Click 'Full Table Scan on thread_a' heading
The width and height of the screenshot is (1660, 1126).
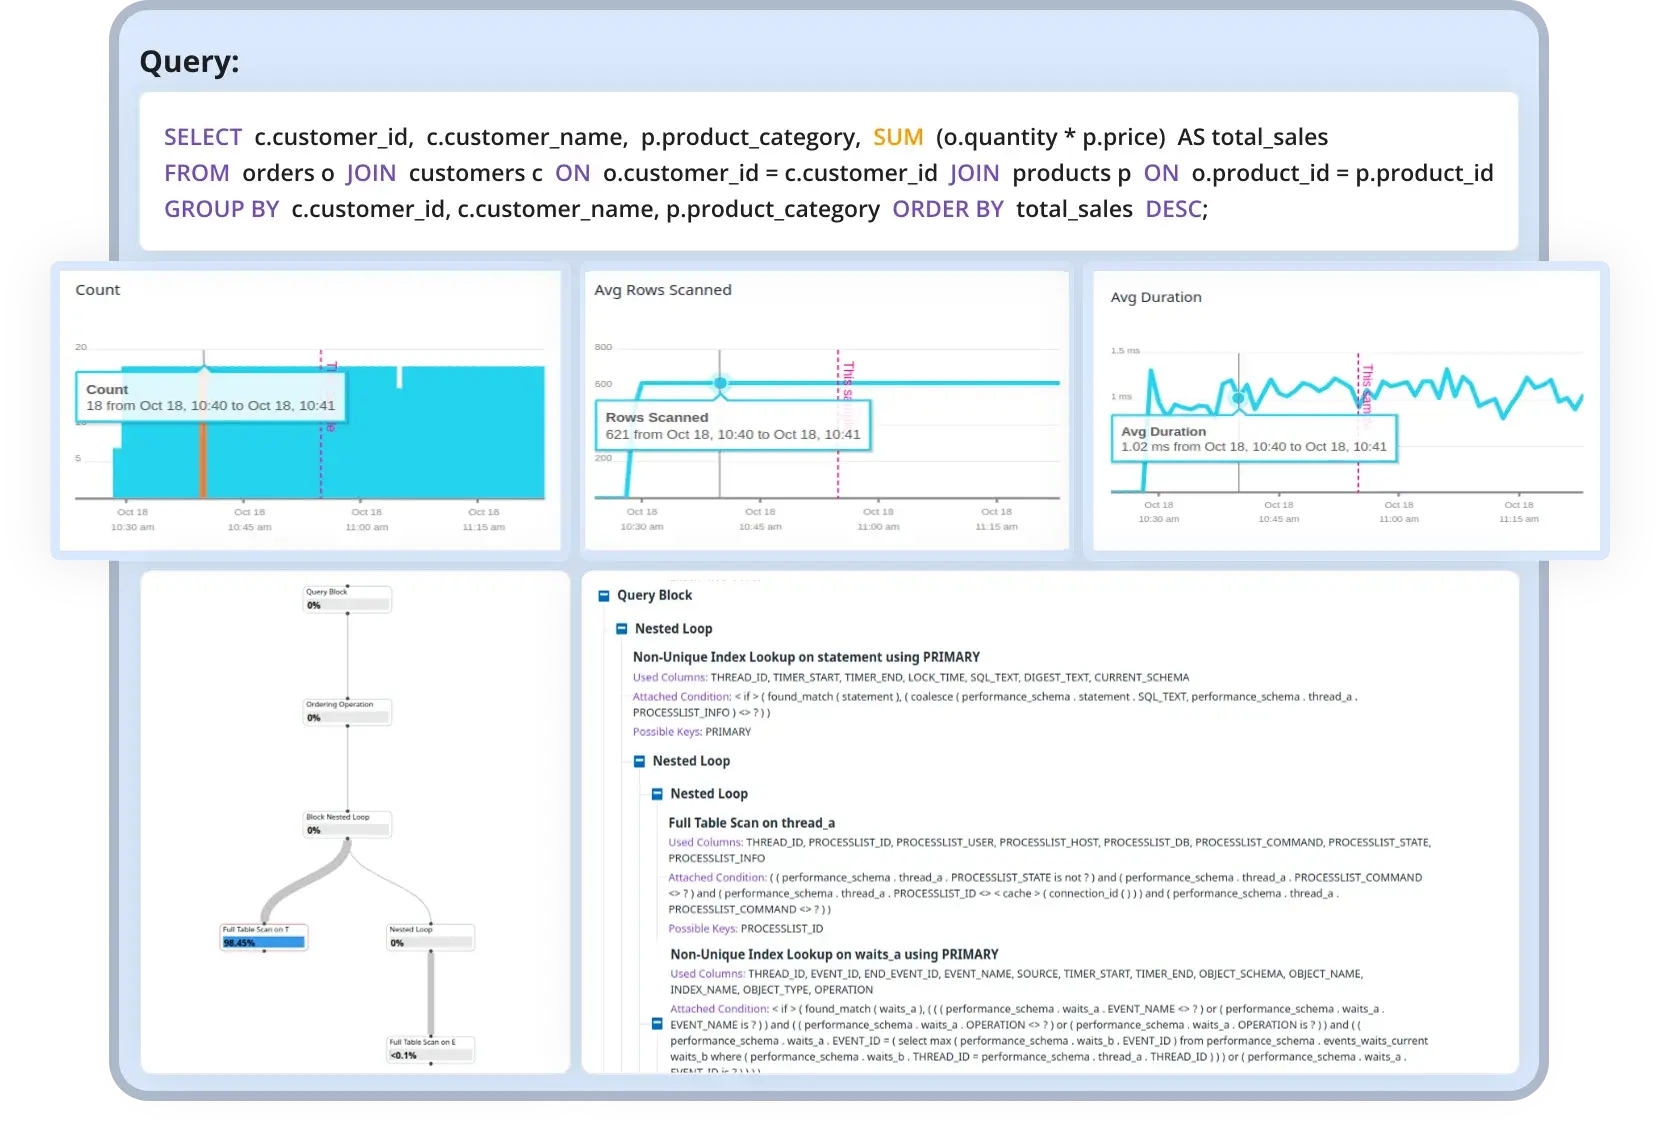click(x=751, y=823)
